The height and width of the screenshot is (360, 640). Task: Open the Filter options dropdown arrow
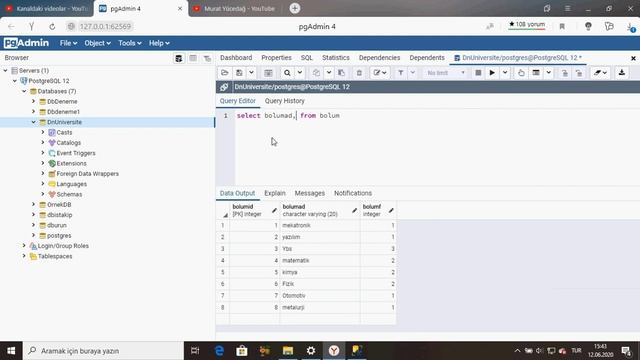pyautogui.click(x=413, y=73)
